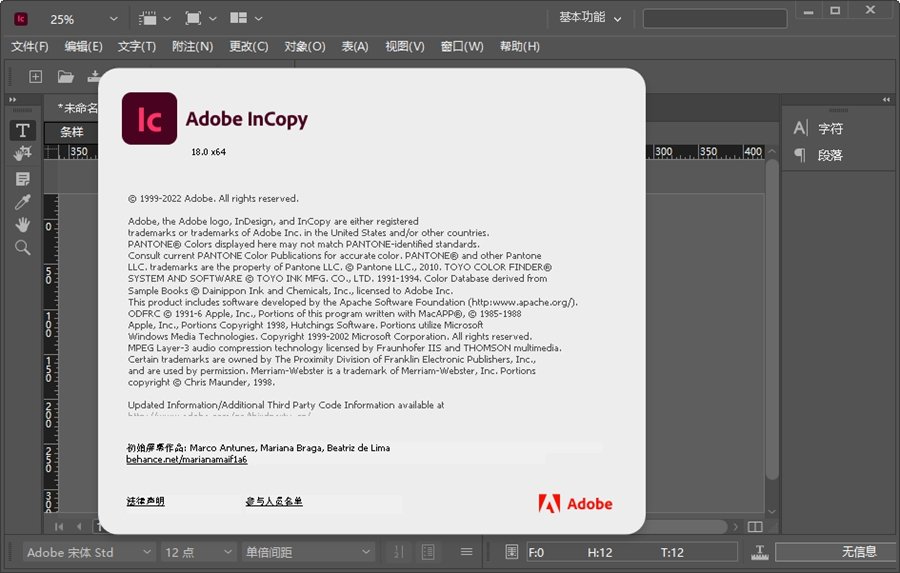Open the 25% zoom level dropdown

[x=114, y=19]
